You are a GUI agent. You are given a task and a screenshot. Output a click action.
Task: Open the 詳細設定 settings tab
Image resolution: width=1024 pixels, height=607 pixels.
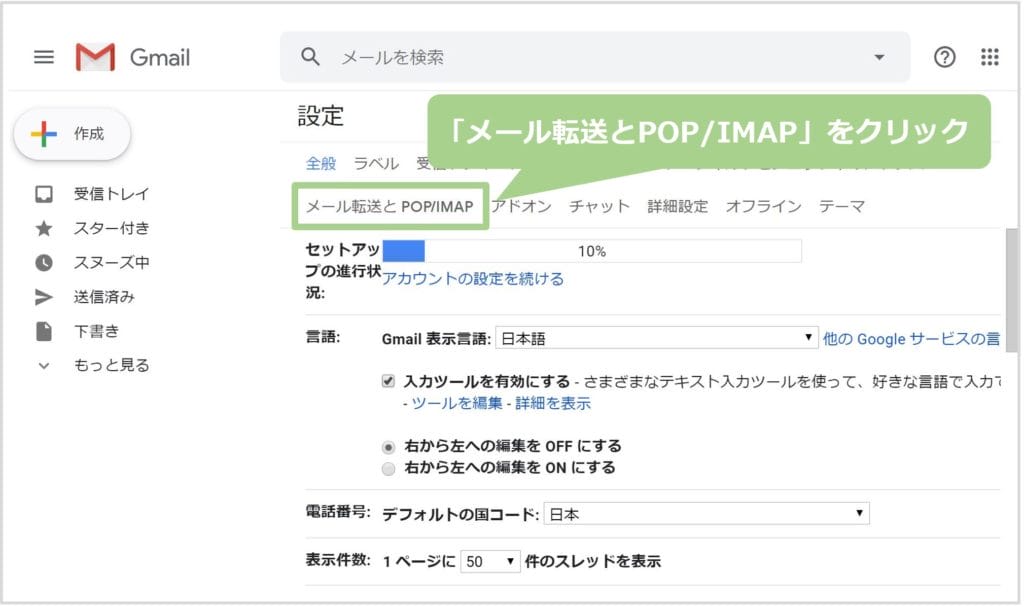click(677, 206)
